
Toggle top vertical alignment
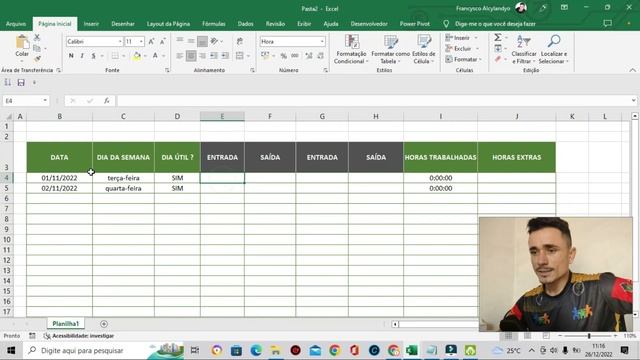pyautogui.click(x=180, y=41)
